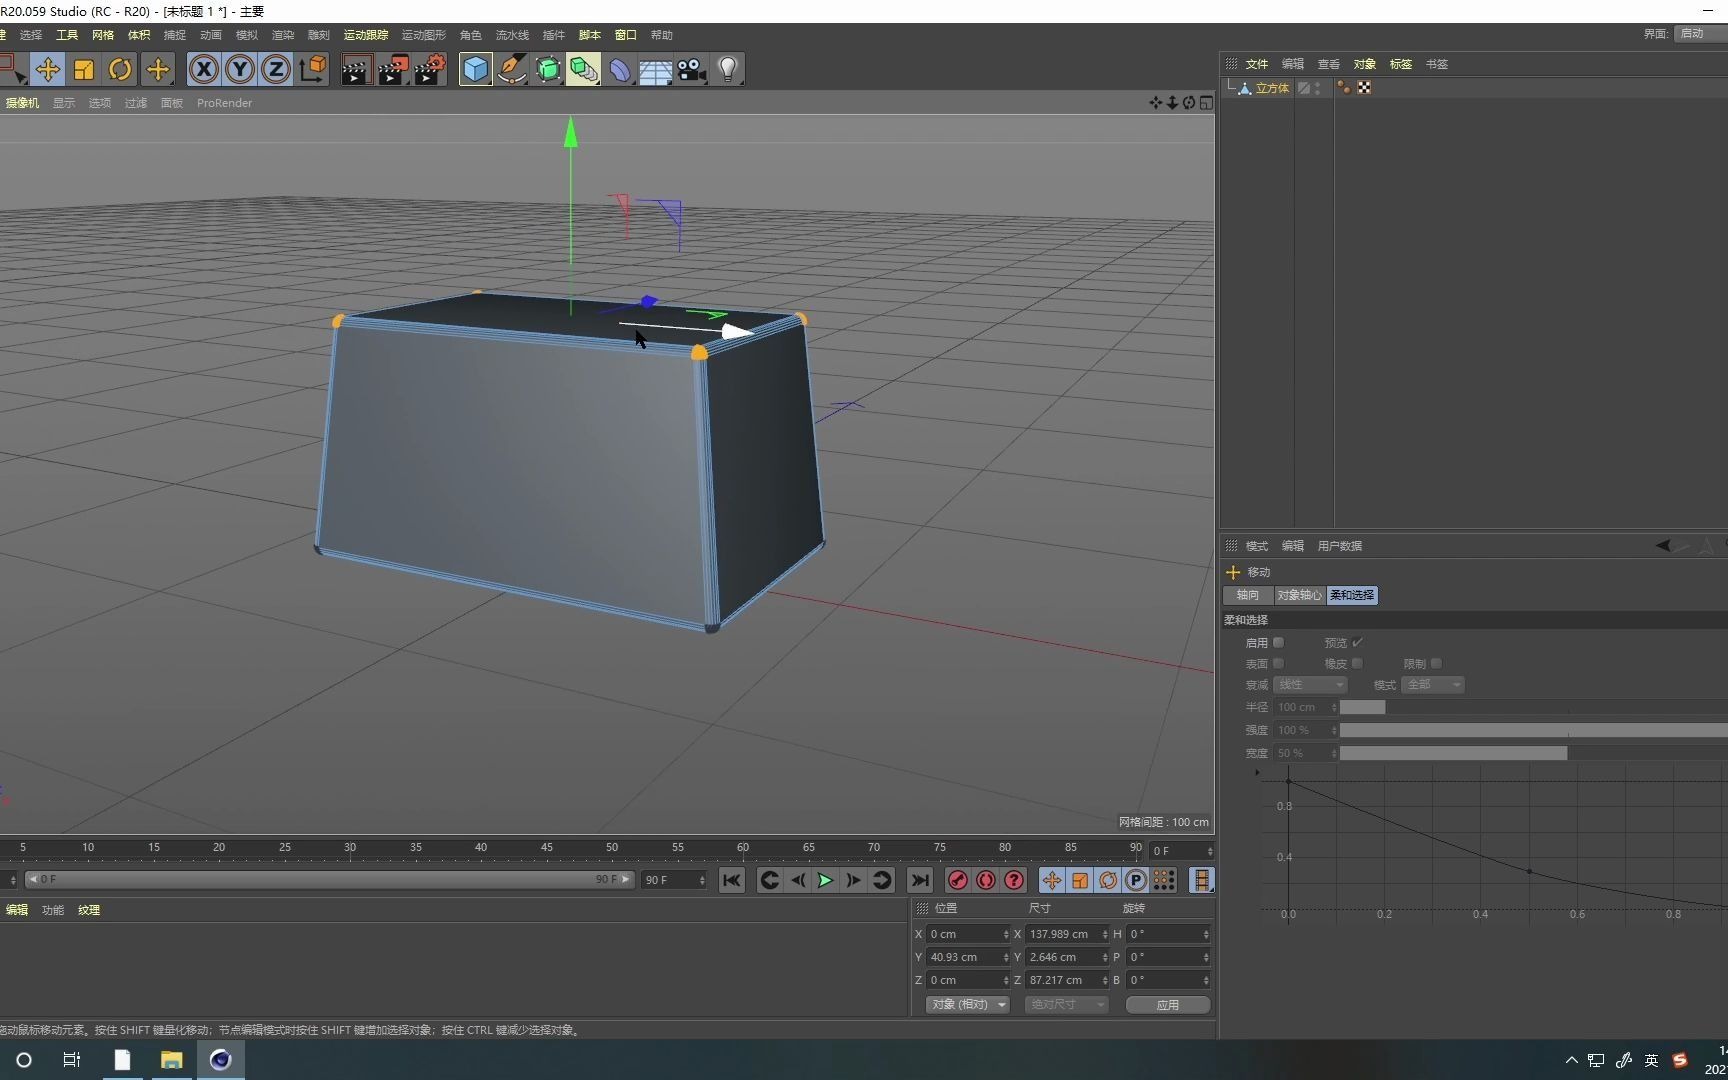Toggle the X axis lock
Image resolution: width=1728 pixels, height=1080 pixels.
click(204, 69)
